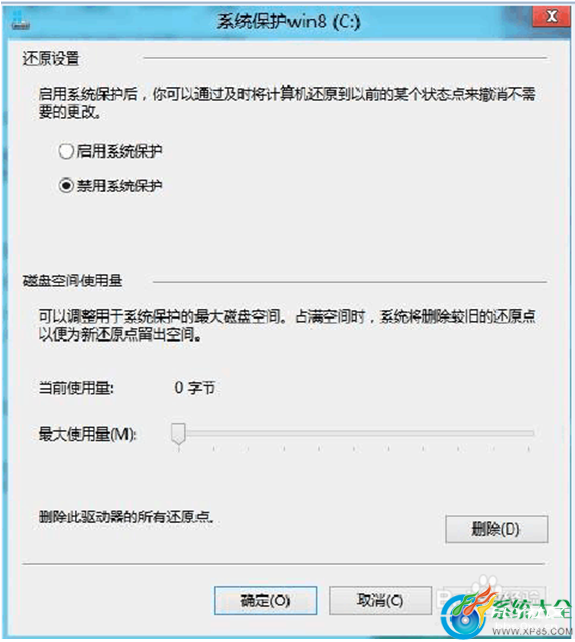Click the 最大使用量(M) label
Screen dimensions: 575x642
click(88, 434)
